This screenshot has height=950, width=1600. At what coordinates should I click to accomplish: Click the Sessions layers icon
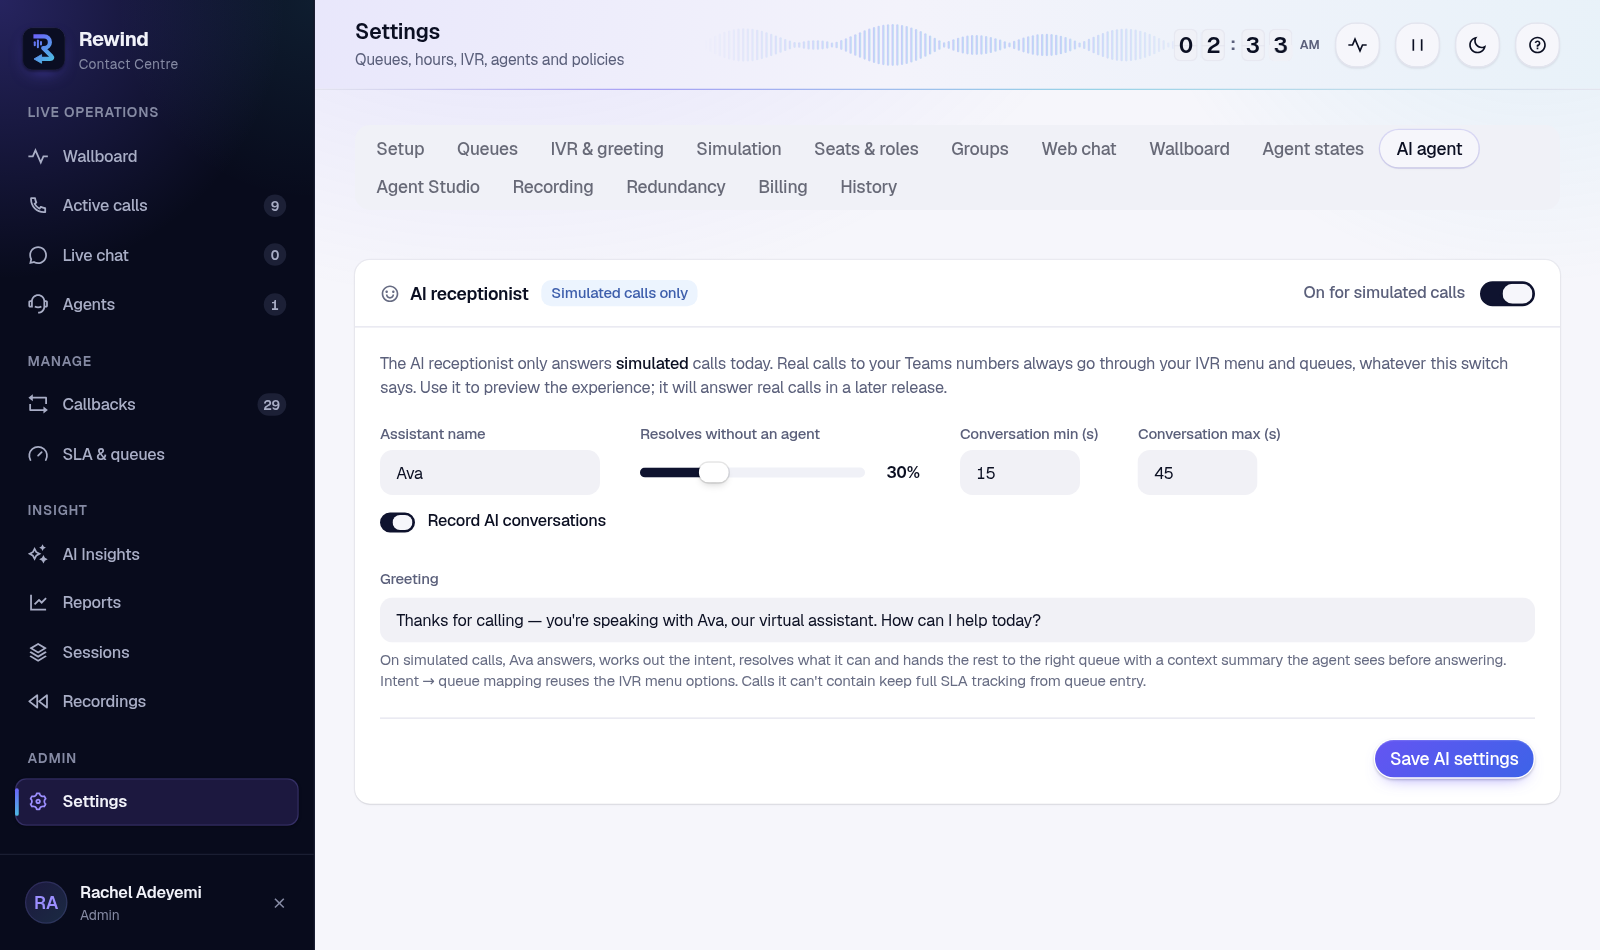[x=38, y=652]
